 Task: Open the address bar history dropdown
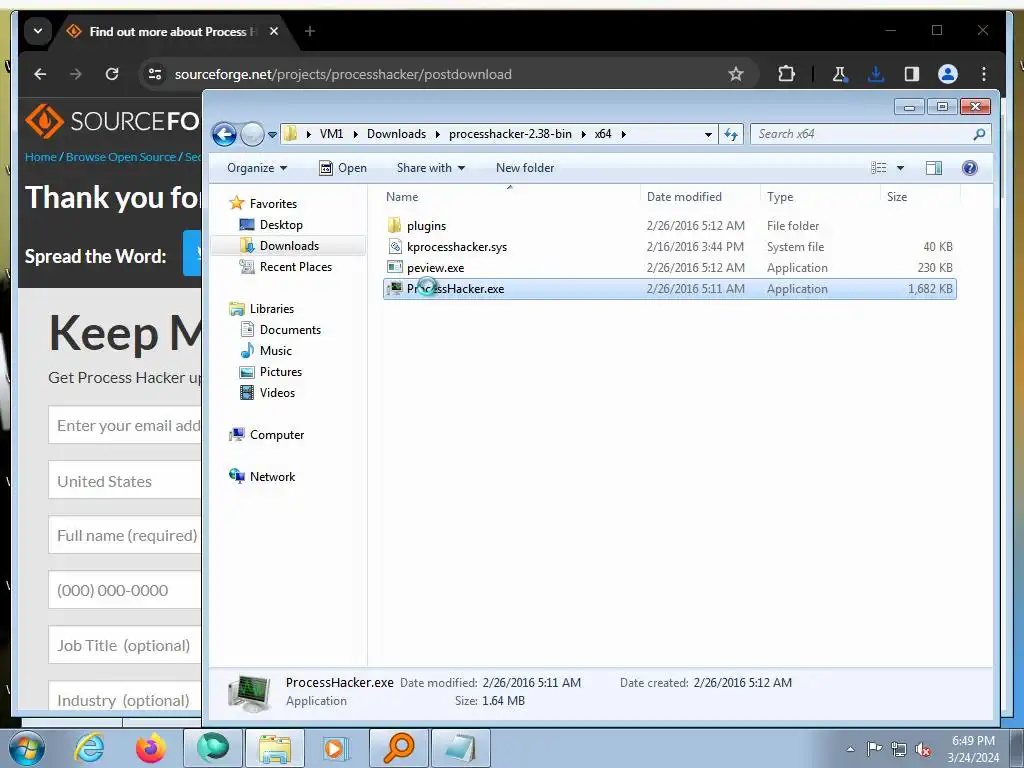709,135
